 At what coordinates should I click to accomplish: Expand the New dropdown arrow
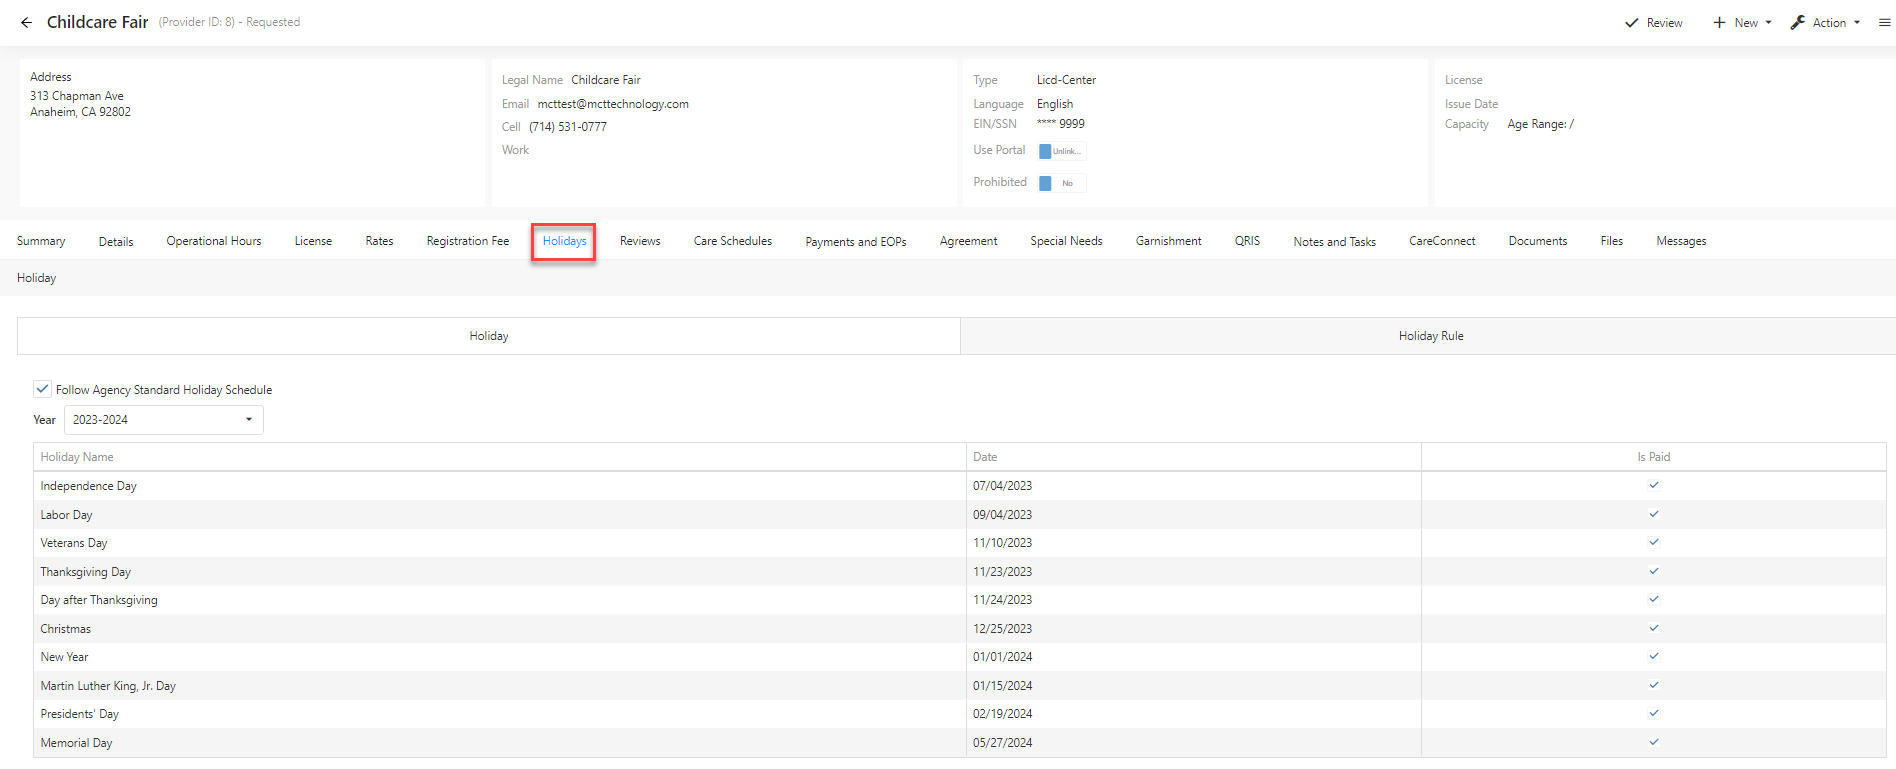(1768, 22)
